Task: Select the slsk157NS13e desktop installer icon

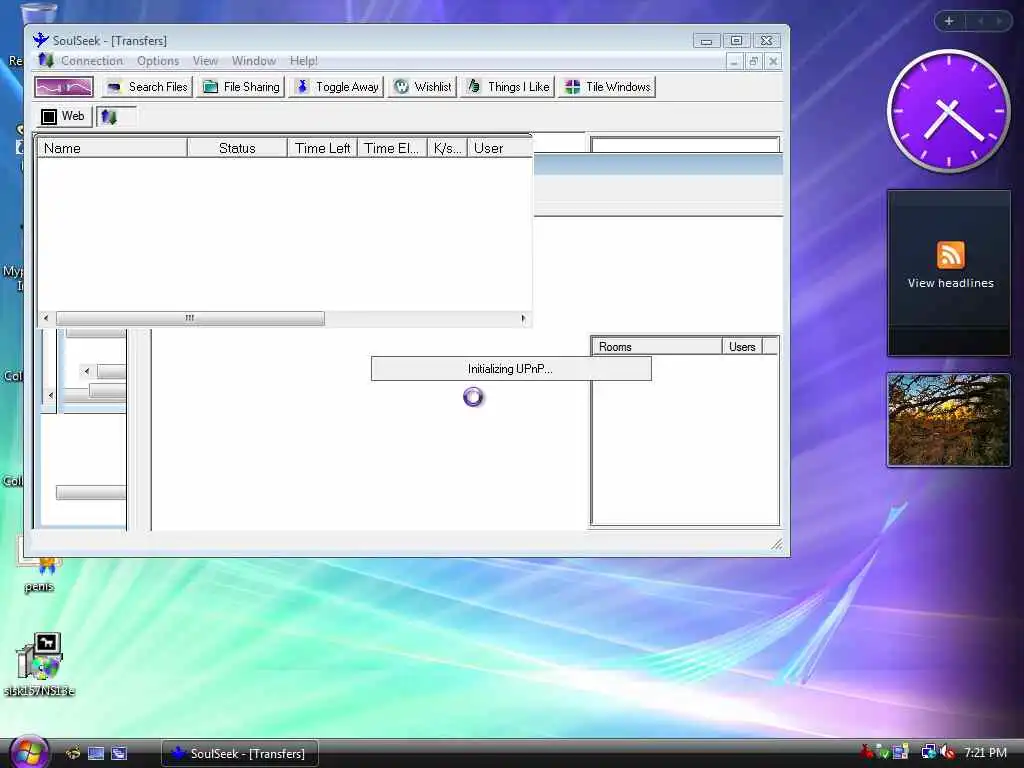Action: pyautogui.click(x=39, y=664)
